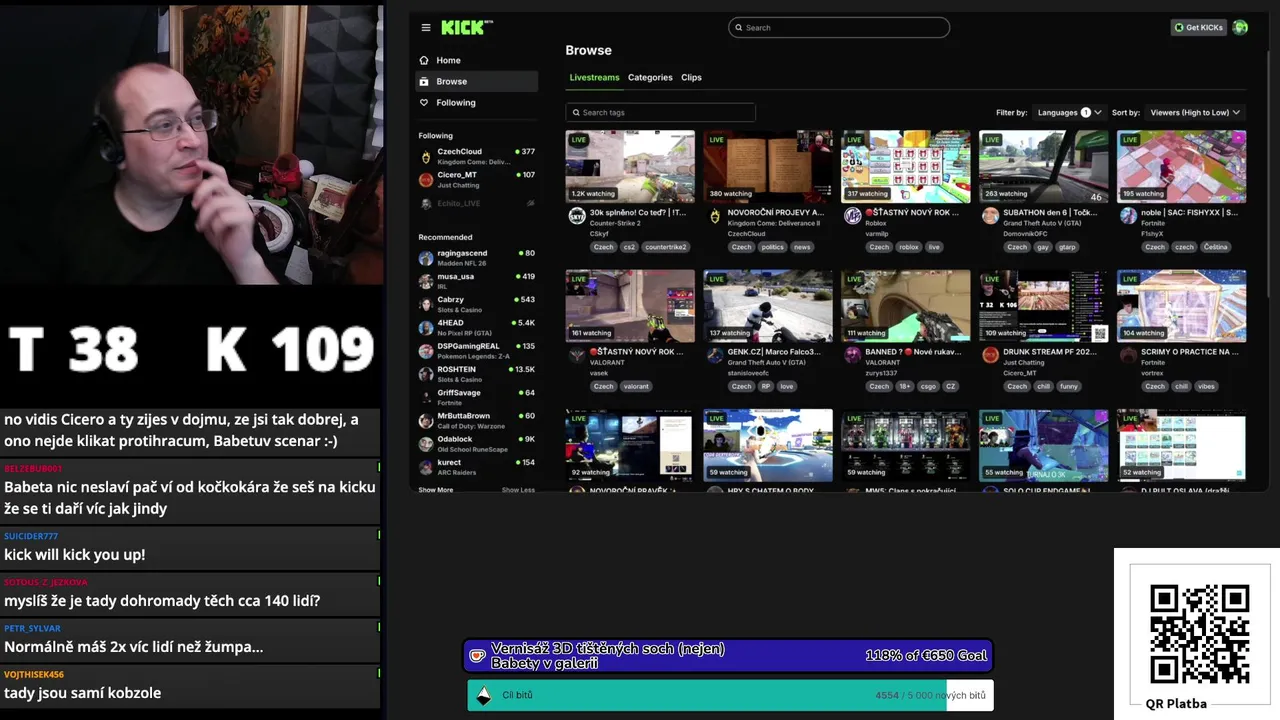Open the Kick hamburger menu icon
Viewport: 1280px width, 720px height.
425,28
